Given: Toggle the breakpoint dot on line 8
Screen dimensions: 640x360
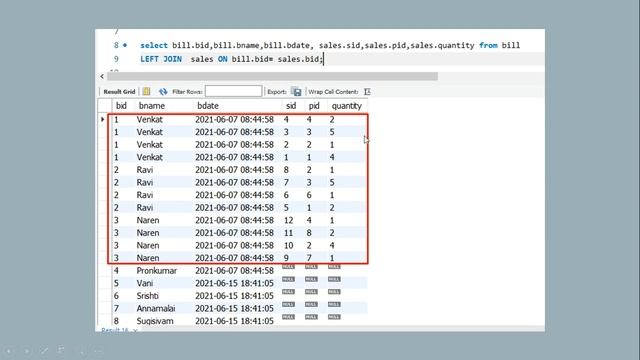Looking at the screenshot, I should point(125,45).
